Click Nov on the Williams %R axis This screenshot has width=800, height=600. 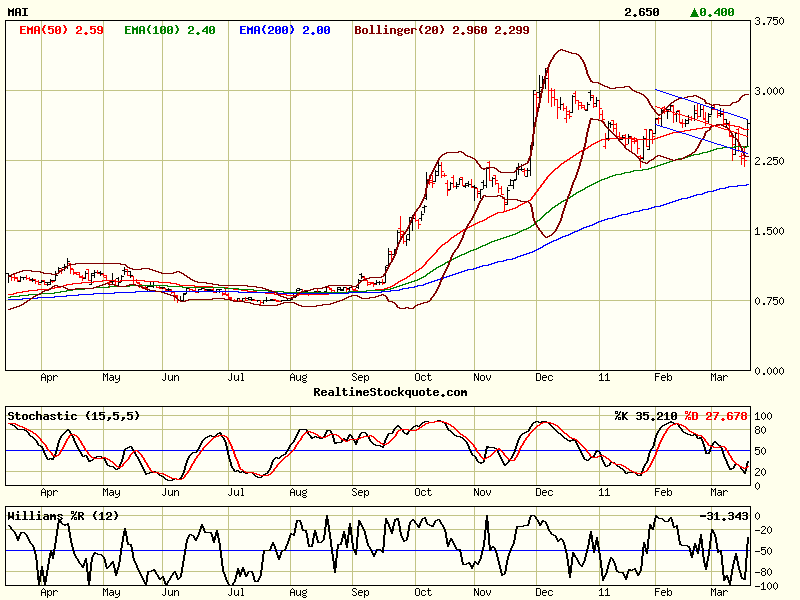pos(482,593)
